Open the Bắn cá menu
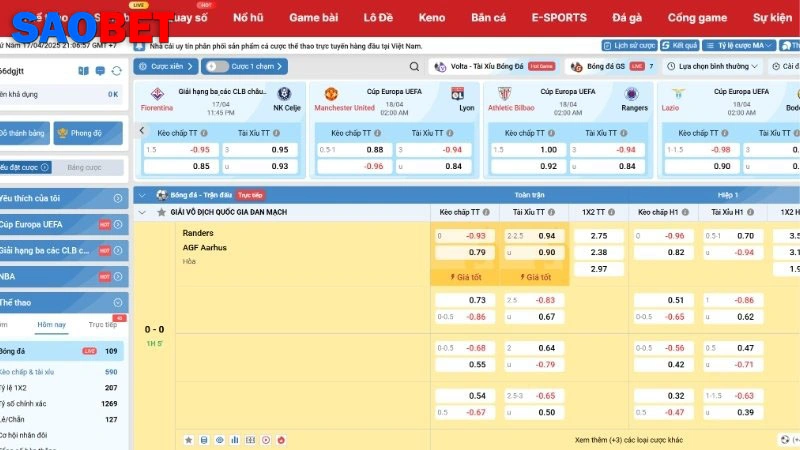Image resolution: width=800 pixels, height=450 pixels. tap(488, 18)
